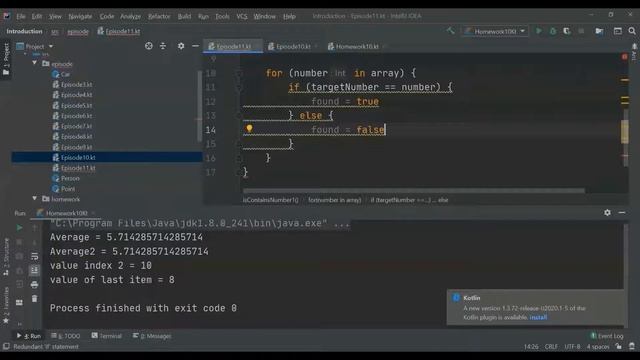Viewport: 640px width, 360px height.
Task: Switch to the Homework10.kt editor tab
Action: pyautogui.click(x=356, y=47)
